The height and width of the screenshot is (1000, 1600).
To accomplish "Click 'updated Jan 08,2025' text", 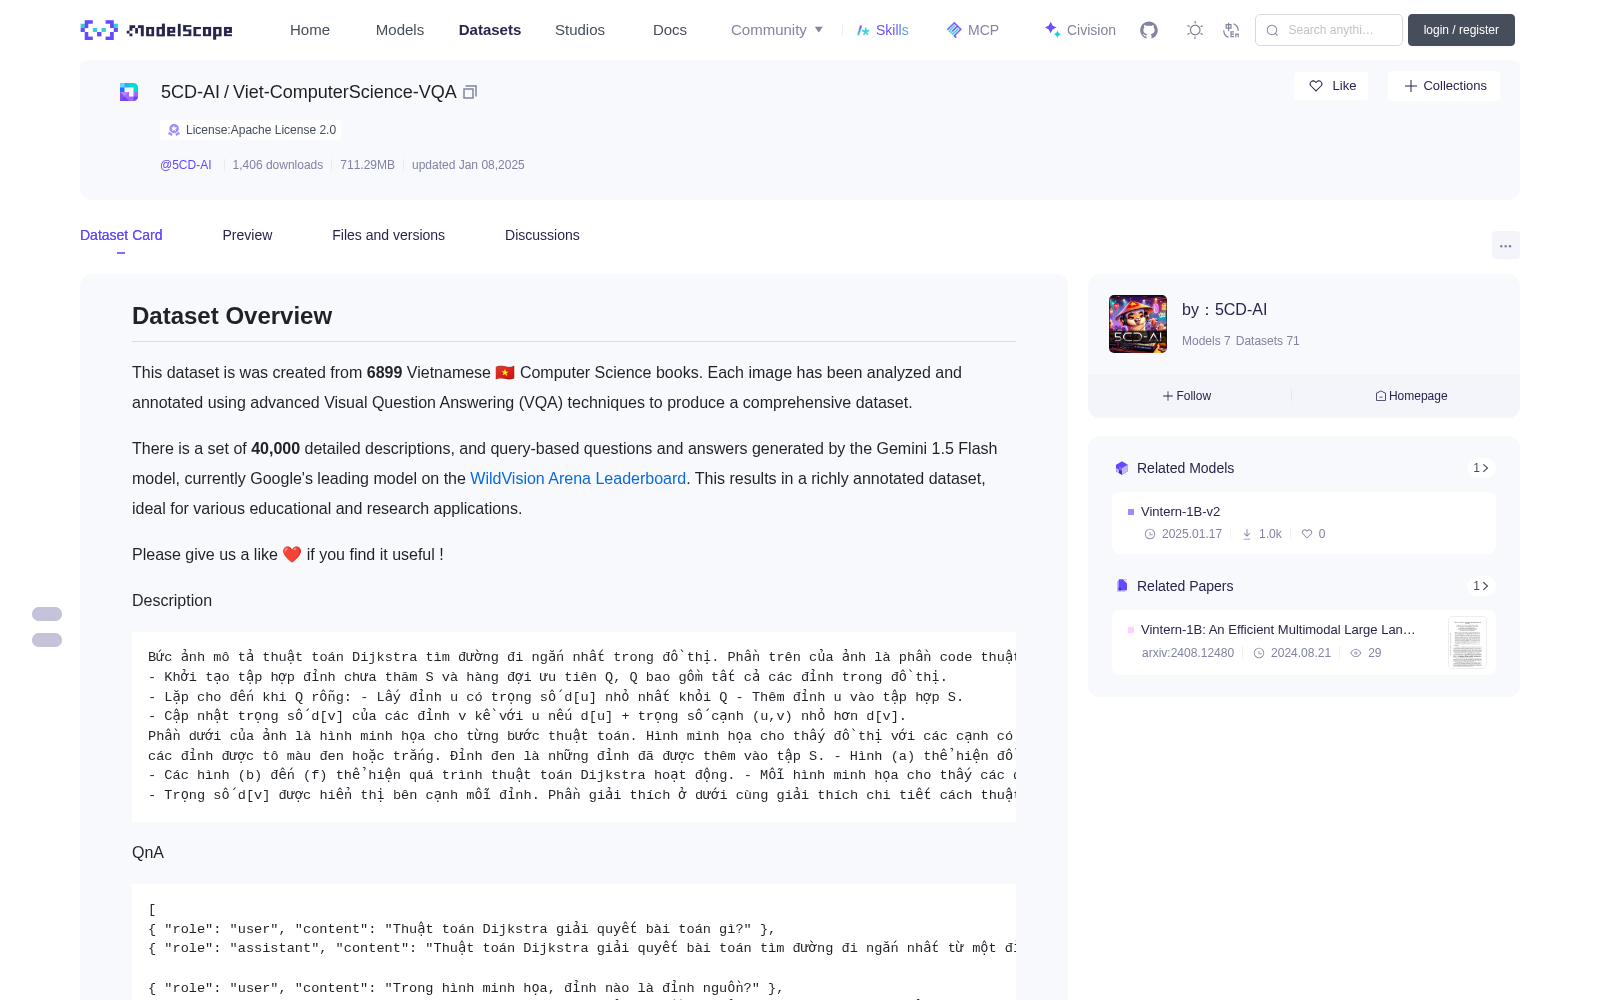I will (x=468, y=165).
